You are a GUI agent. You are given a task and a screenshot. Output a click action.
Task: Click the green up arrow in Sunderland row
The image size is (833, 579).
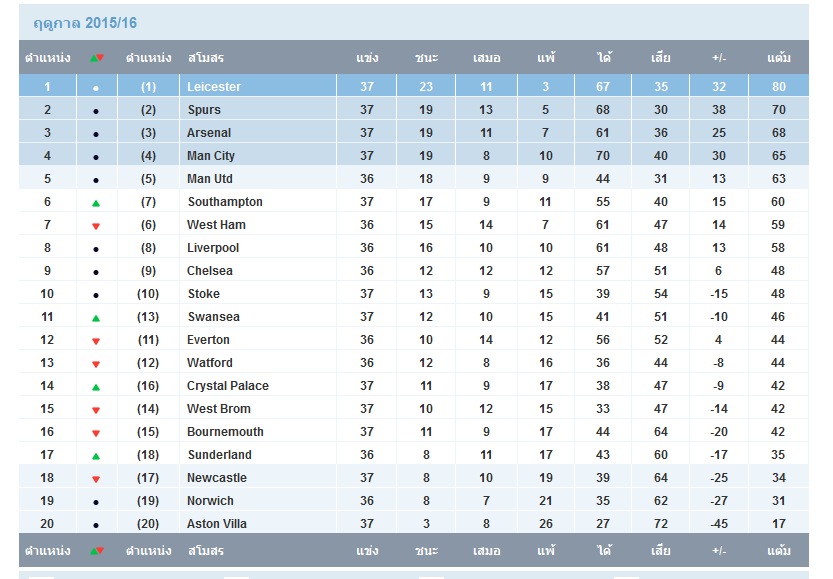click(x=96, y=456)
